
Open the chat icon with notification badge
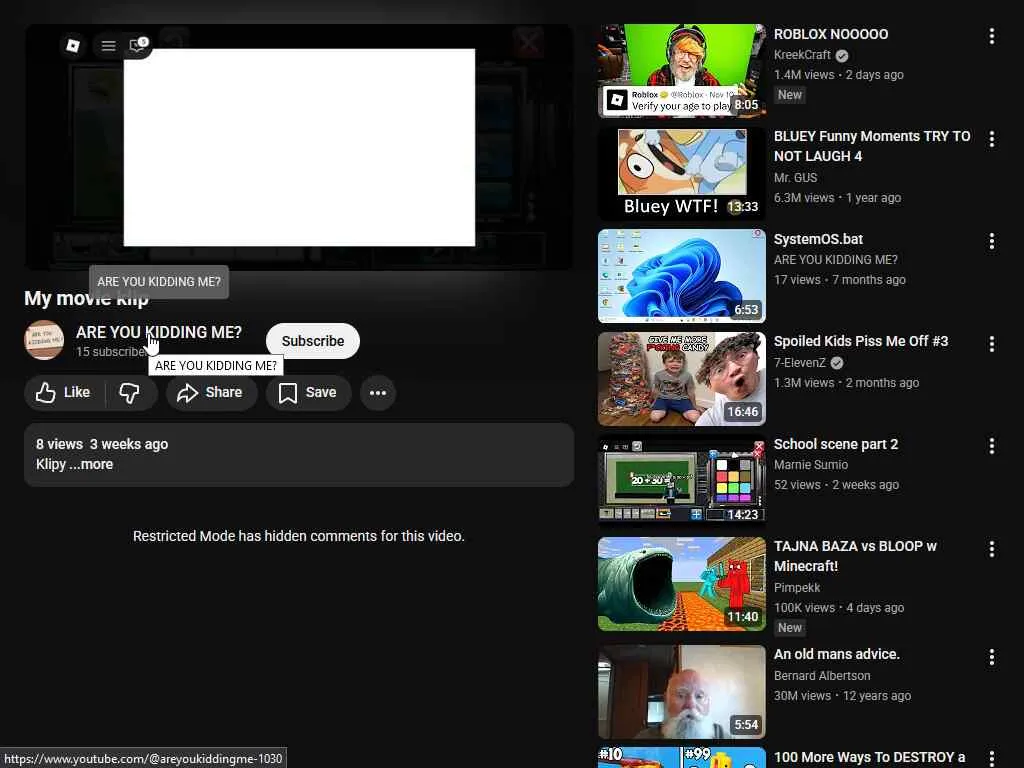pyautogui.click(x=138, y=44)
